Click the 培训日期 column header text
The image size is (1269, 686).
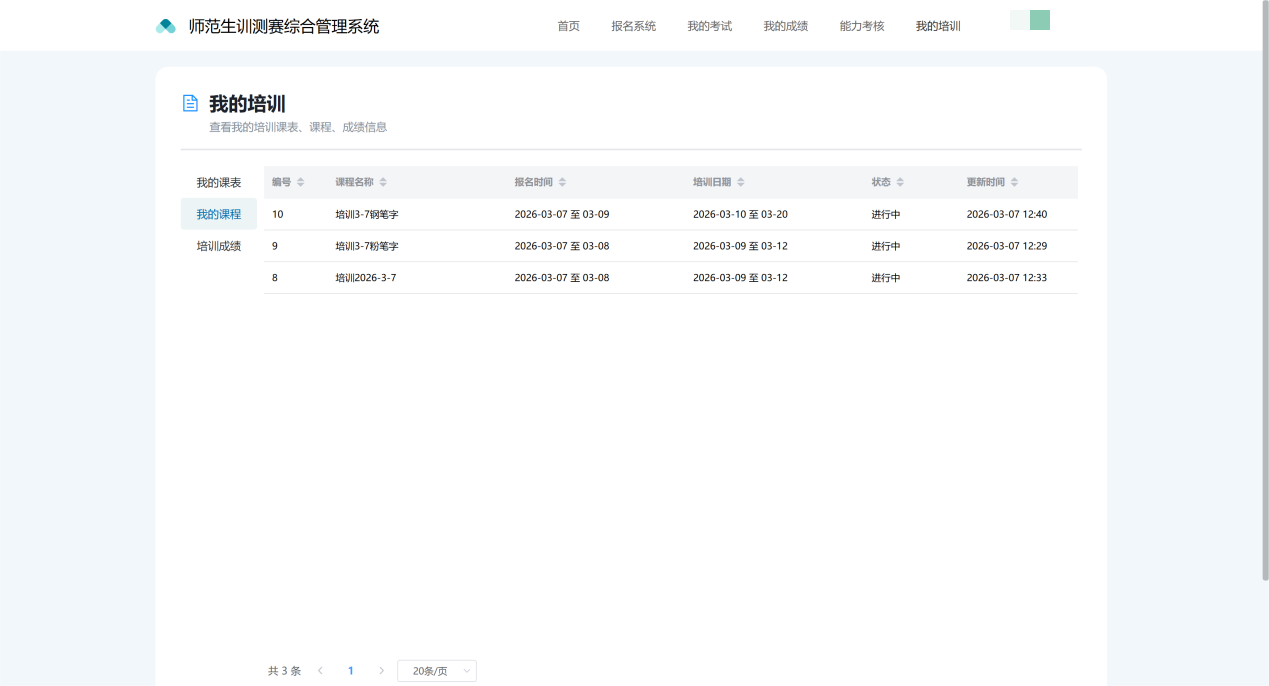tap(712, 182)
